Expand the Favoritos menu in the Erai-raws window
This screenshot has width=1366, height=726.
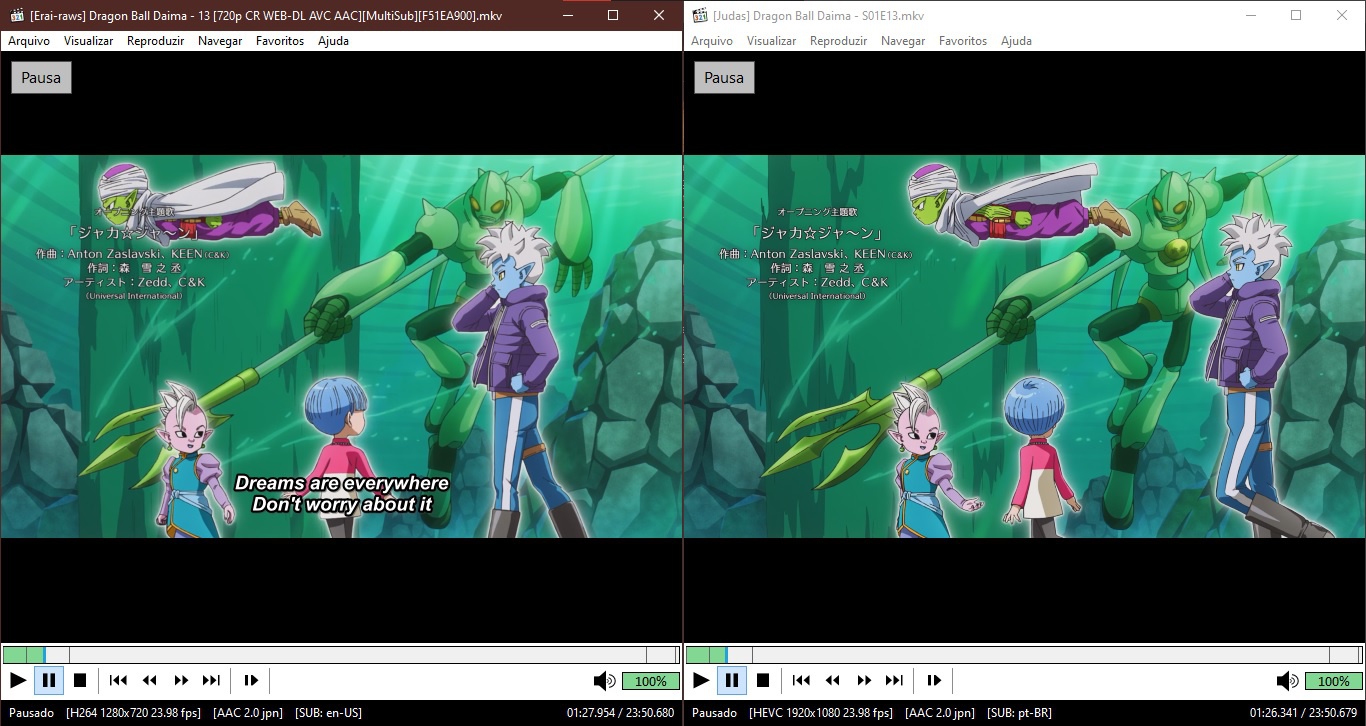coord(280,41)
